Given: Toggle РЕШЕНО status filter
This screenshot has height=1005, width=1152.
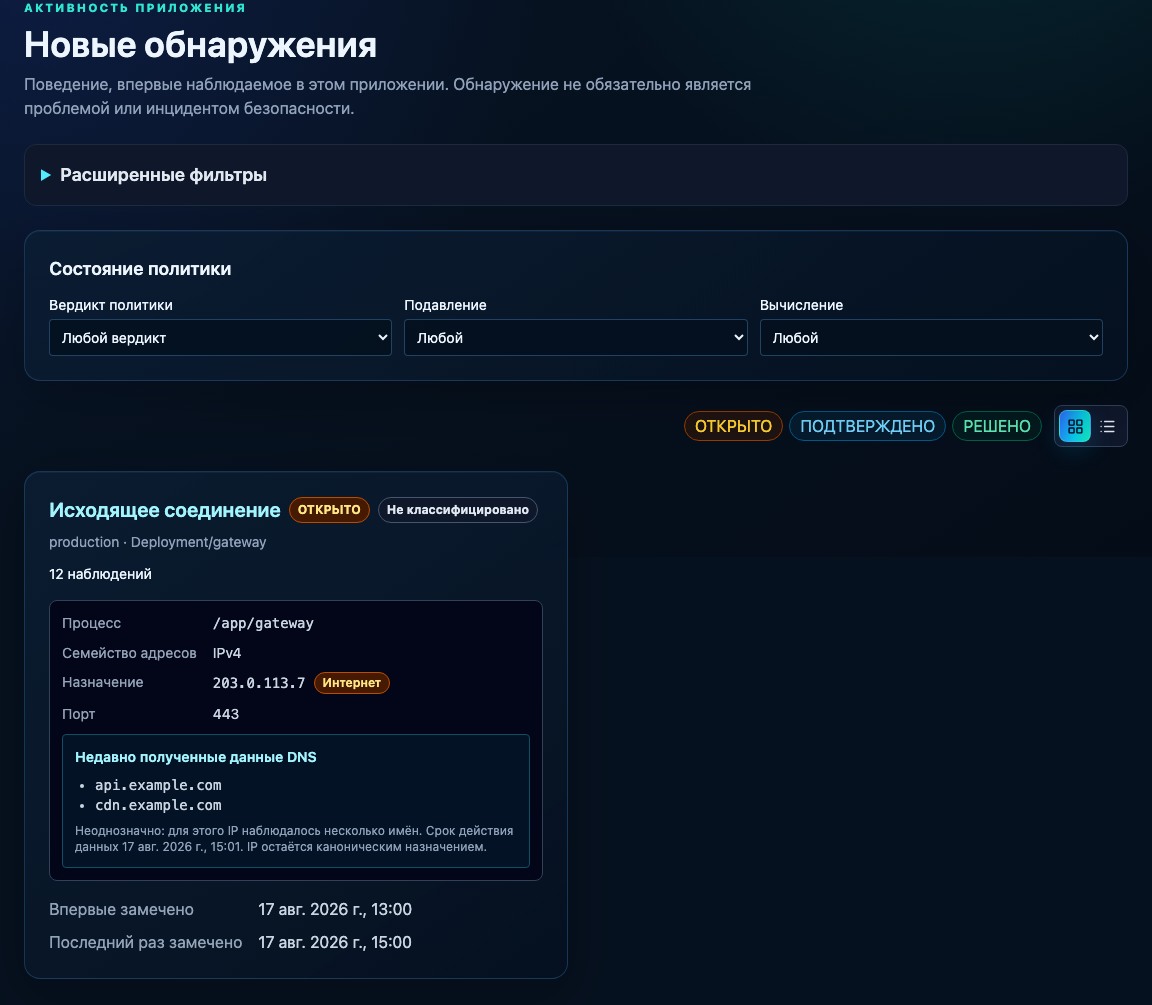Looking at the screenshot, I should coord(996,426).
